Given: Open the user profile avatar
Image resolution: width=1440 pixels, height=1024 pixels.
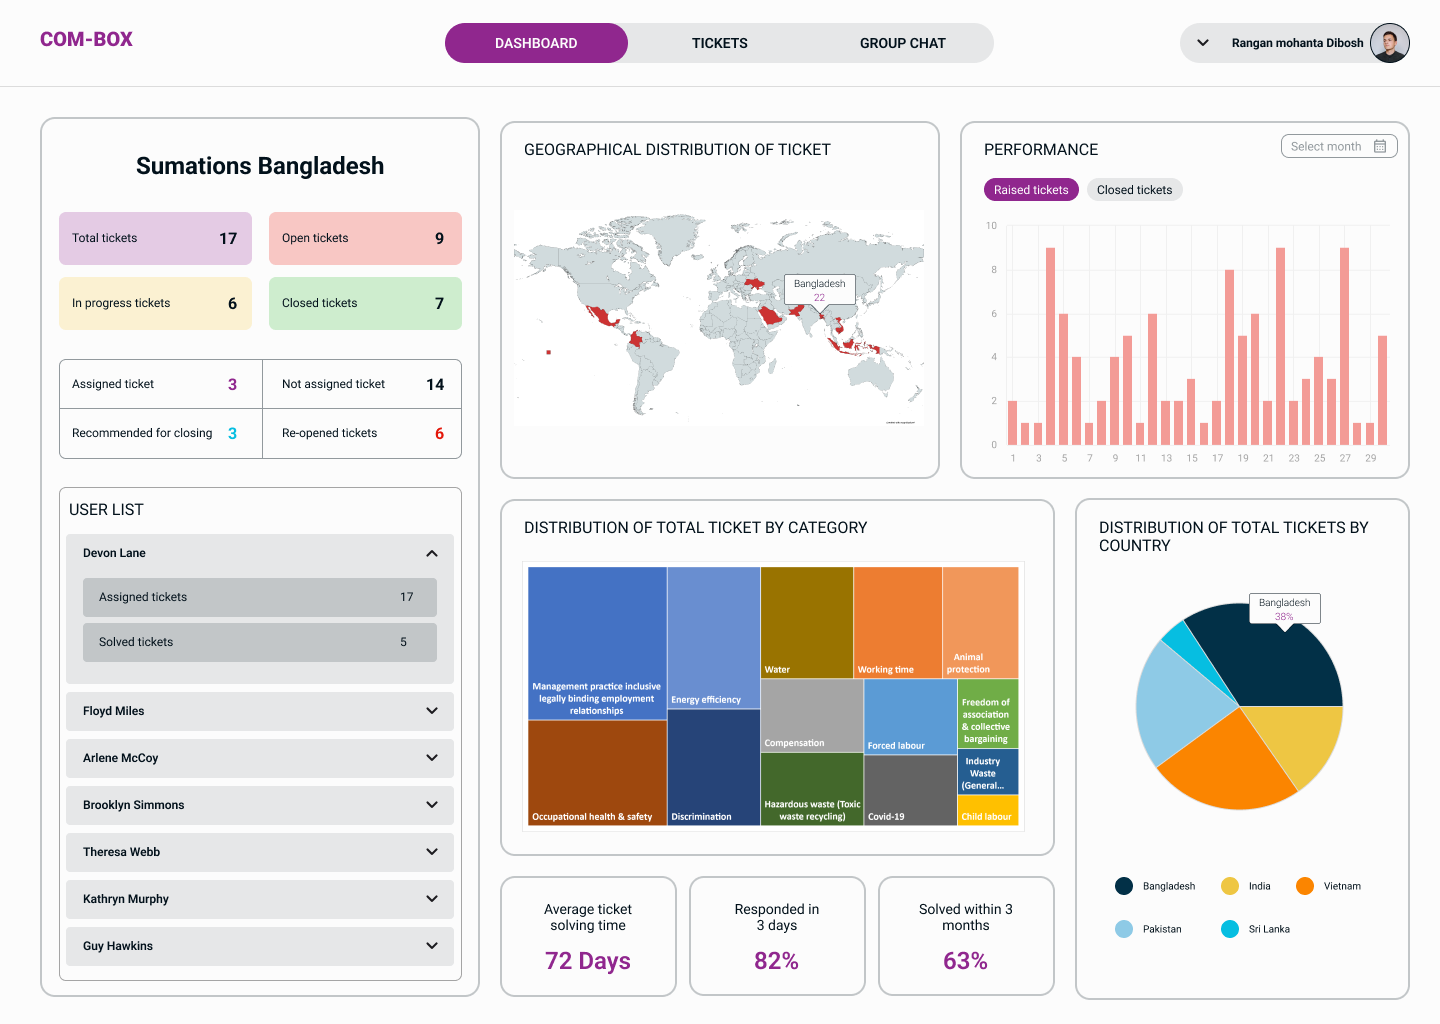Looking at the screenshot, I should coord(1389,43).
